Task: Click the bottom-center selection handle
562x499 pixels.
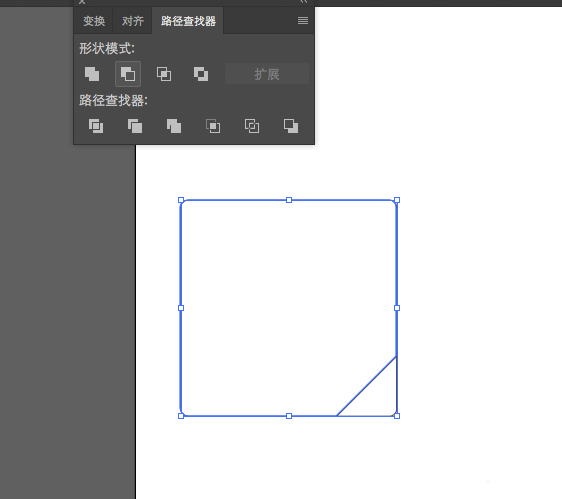Action: pyautogui.click(x=289, y=416)
